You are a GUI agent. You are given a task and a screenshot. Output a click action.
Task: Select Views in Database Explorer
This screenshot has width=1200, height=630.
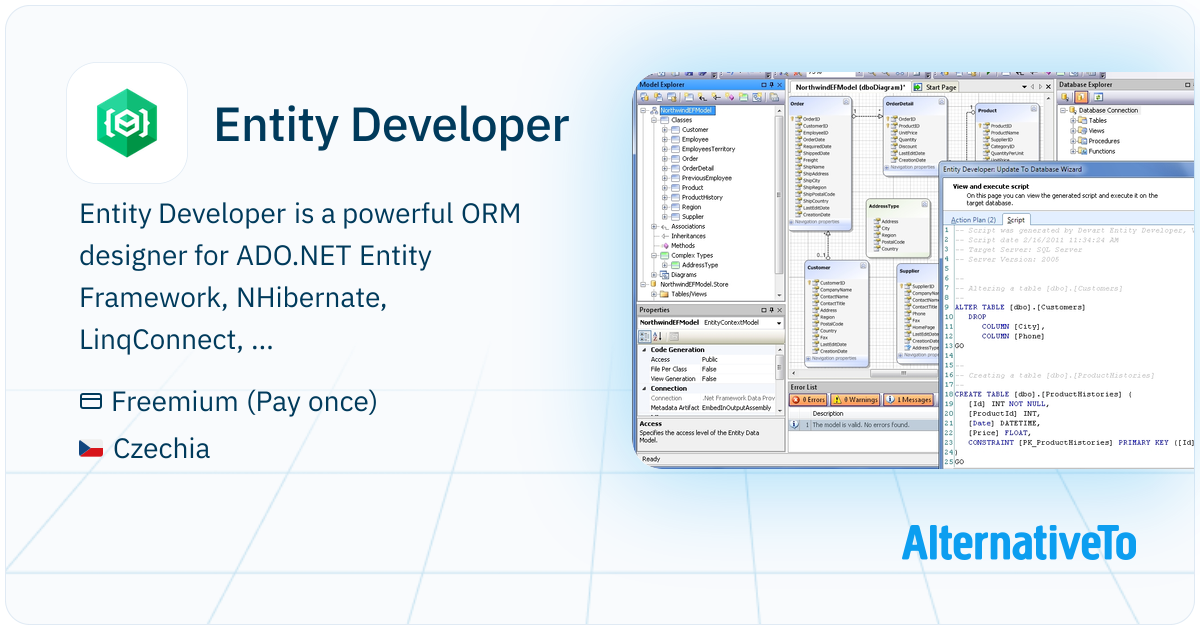(1096, 130)
